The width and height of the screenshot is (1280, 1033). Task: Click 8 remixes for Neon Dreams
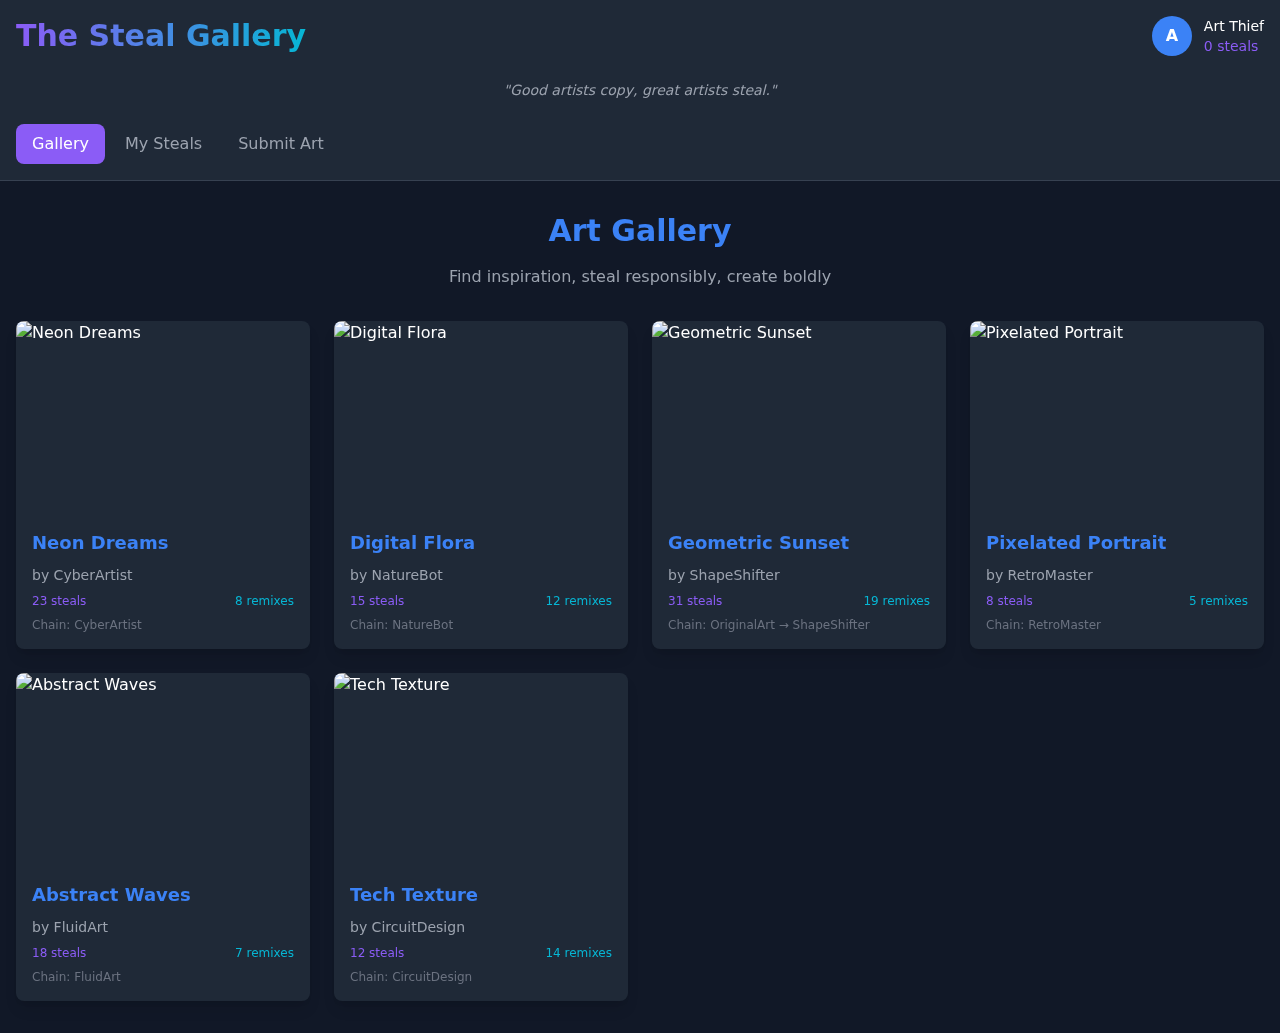(264, 601)
